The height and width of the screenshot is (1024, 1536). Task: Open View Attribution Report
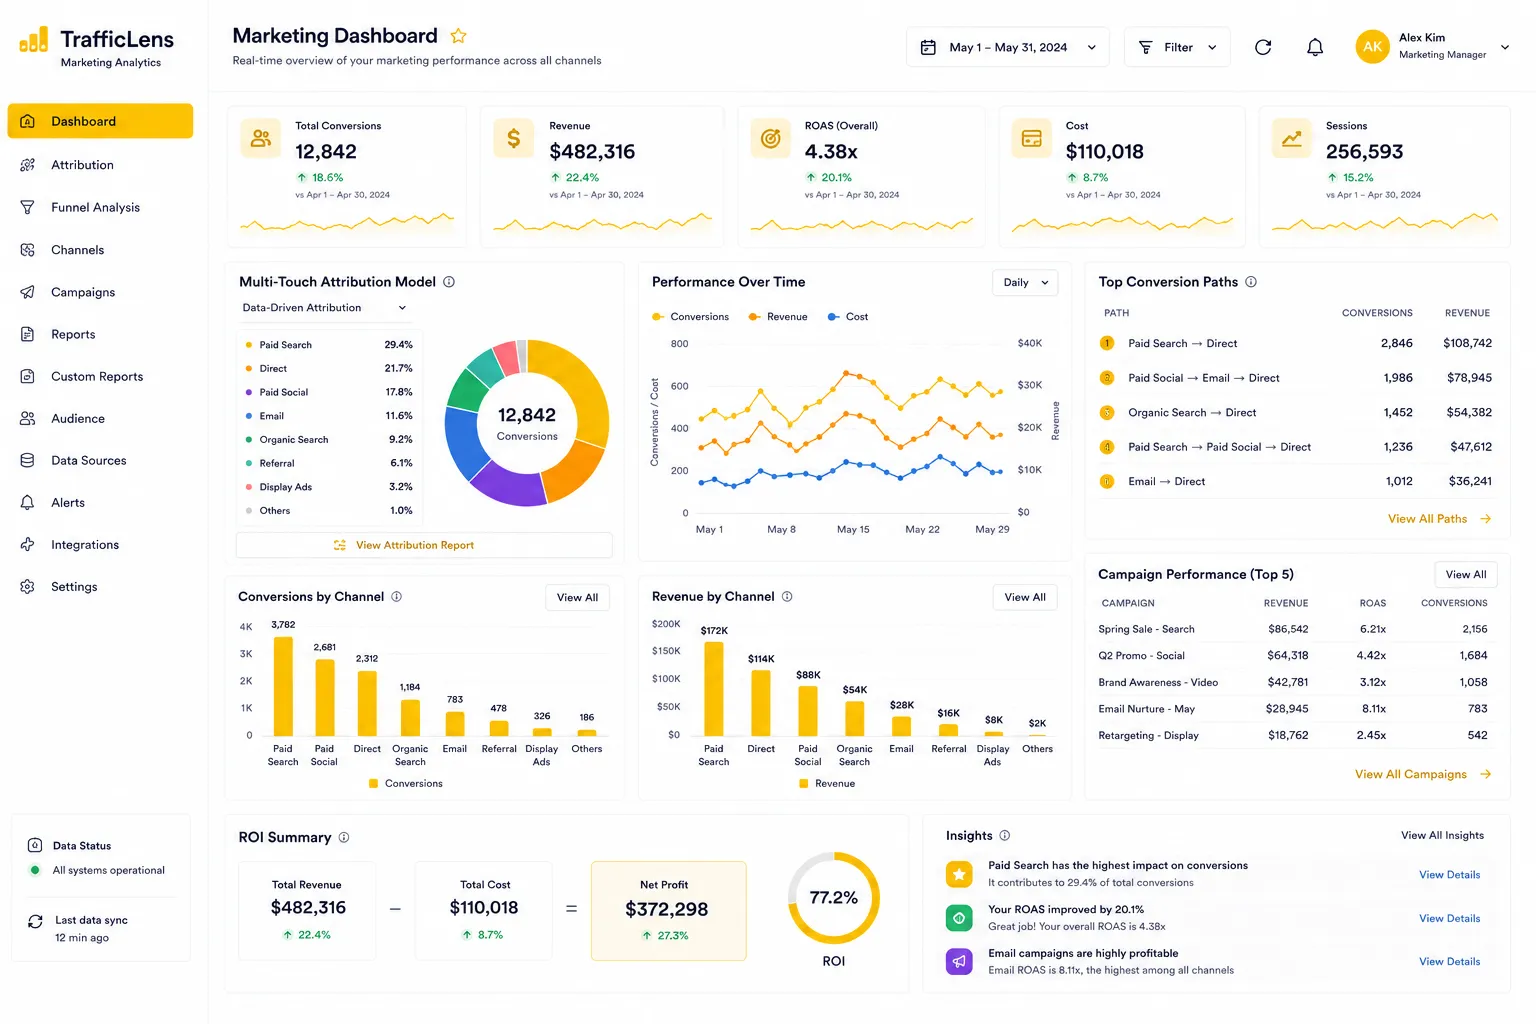pyautogui.click(x=424, y=545)
